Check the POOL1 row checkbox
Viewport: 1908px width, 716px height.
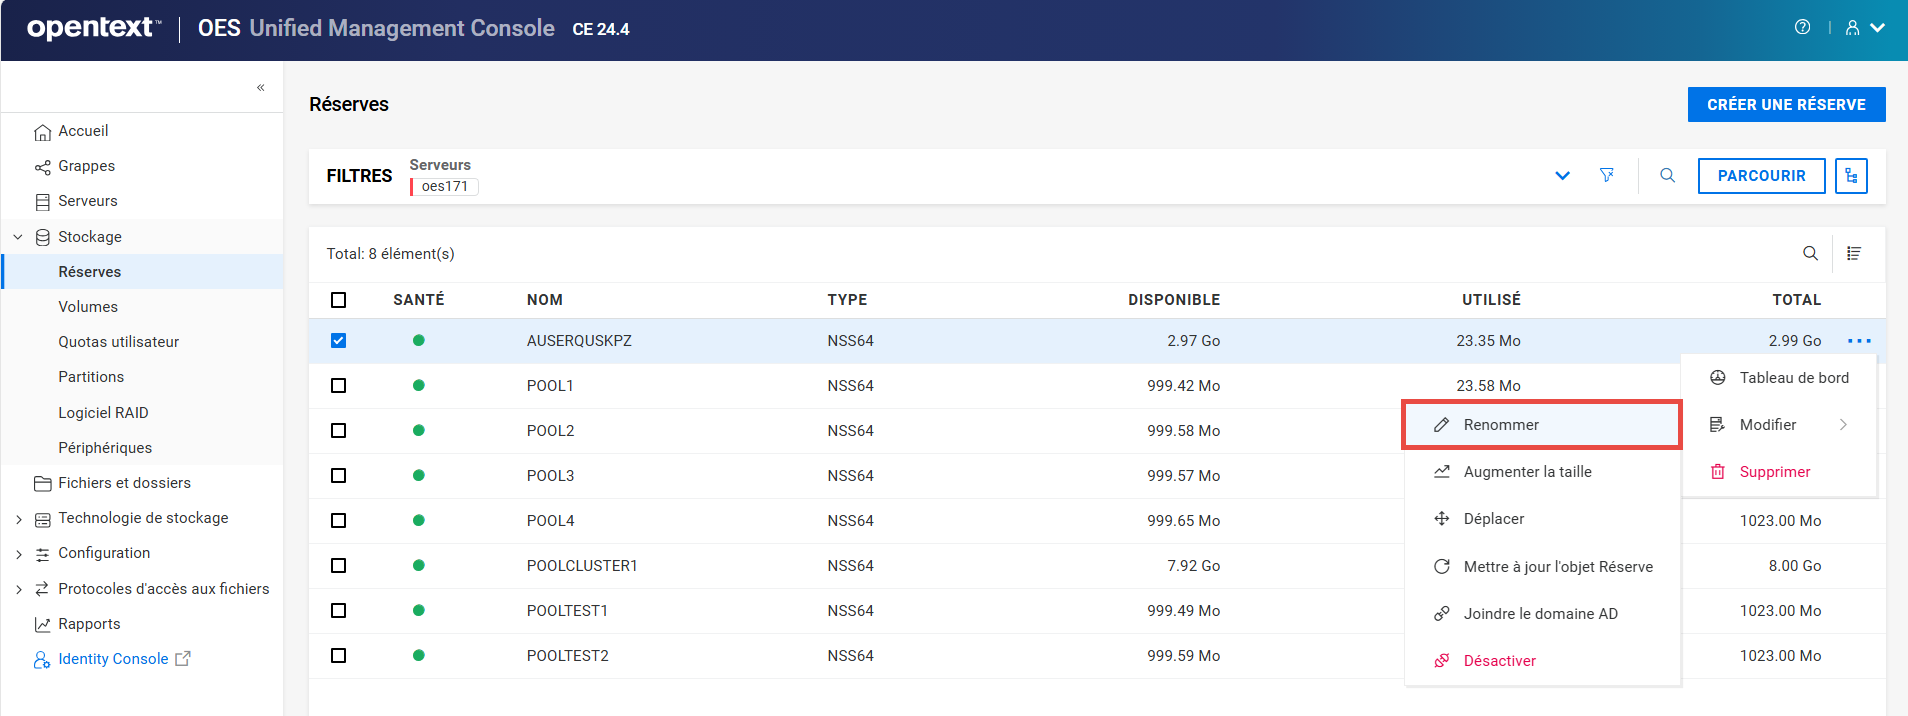[x=339, y=386]
